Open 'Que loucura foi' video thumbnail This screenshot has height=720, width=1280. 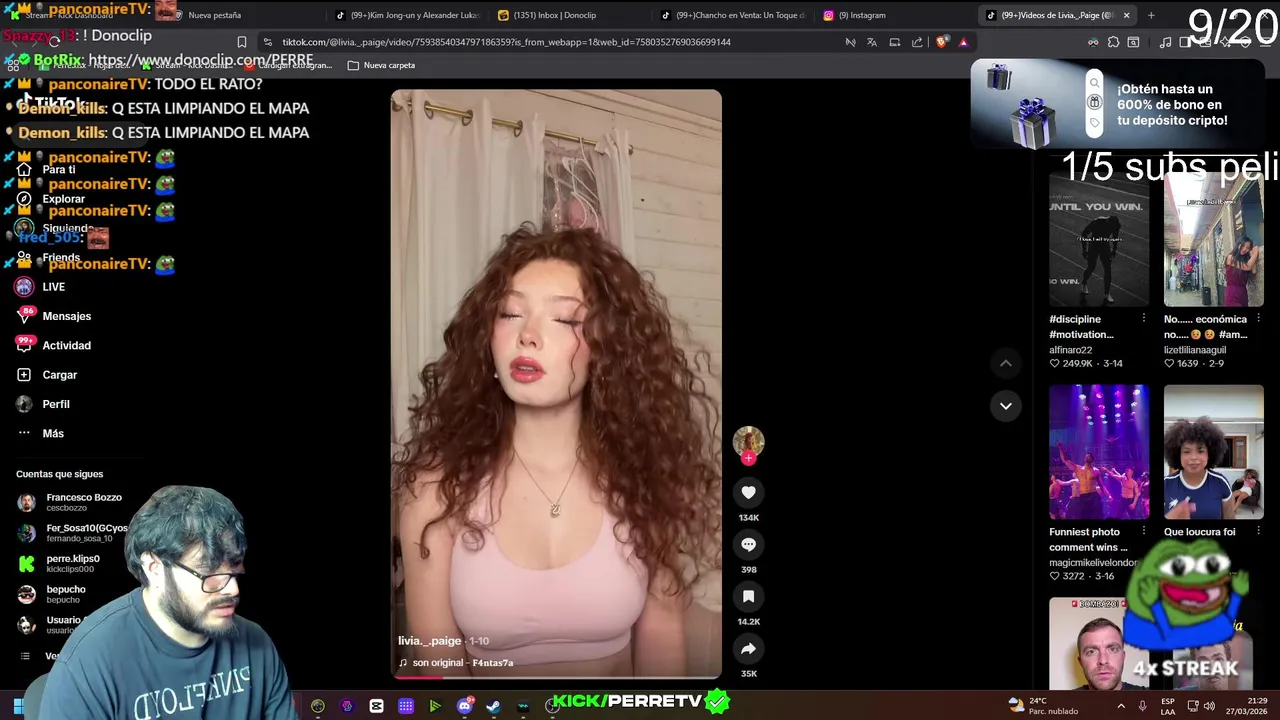tap(1213, 452)
